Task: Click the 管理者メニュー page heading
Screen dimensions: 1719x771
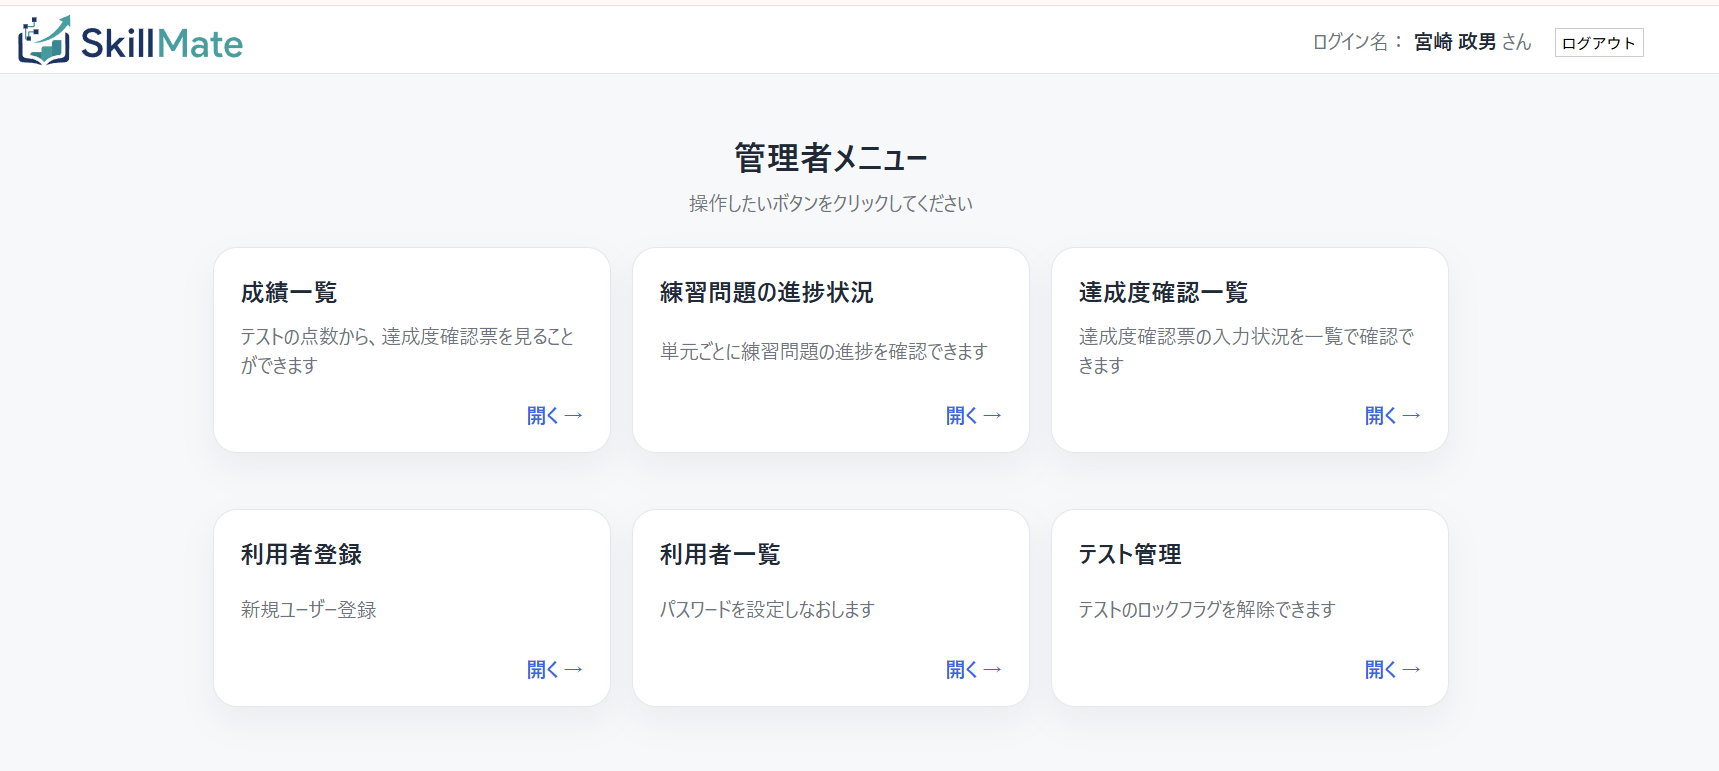Action: pyautogui.click(x=831, y=158)
